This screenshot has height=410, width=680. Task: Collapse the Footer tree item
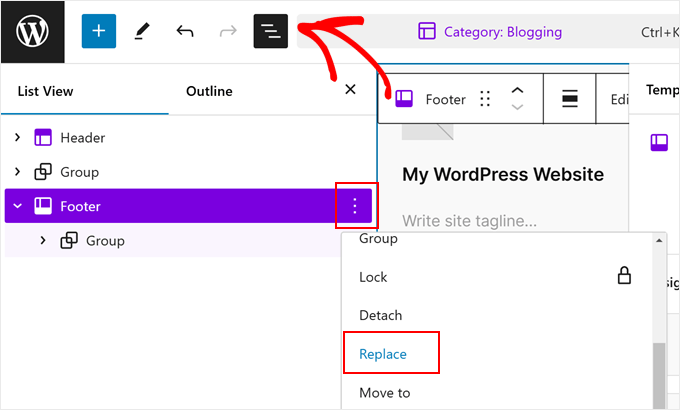coord(17,207)
